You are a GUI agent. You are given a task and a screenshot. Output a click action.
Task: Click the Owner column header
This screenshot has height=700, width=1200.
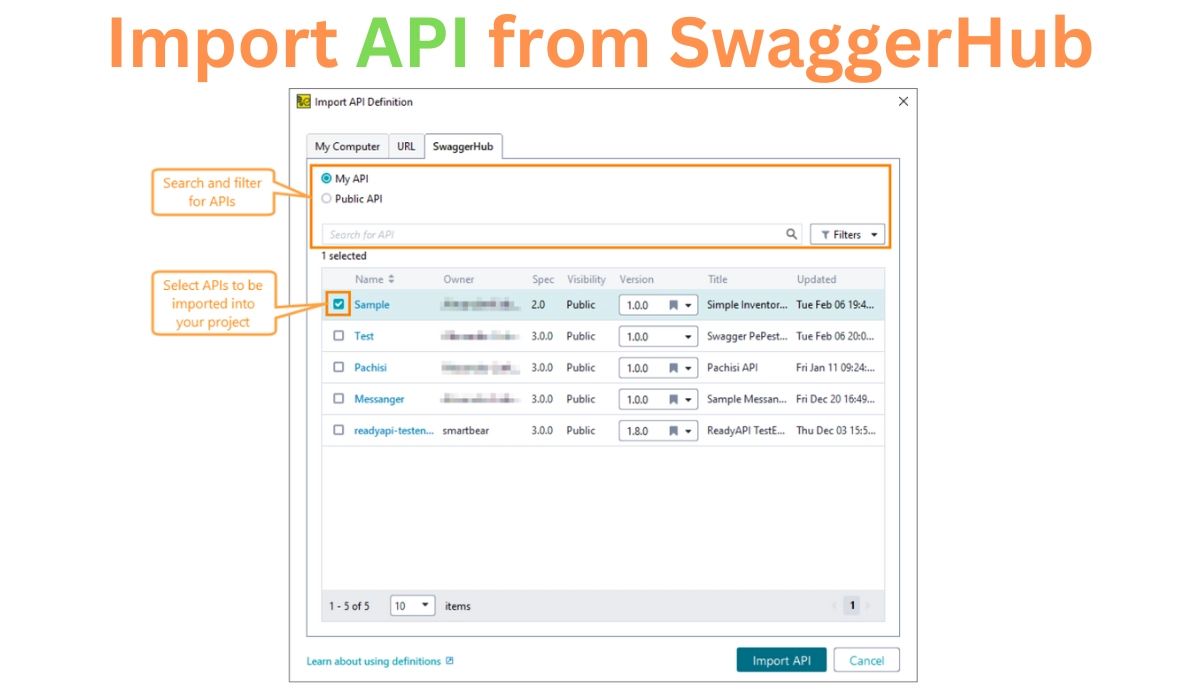tap(459, 279)
